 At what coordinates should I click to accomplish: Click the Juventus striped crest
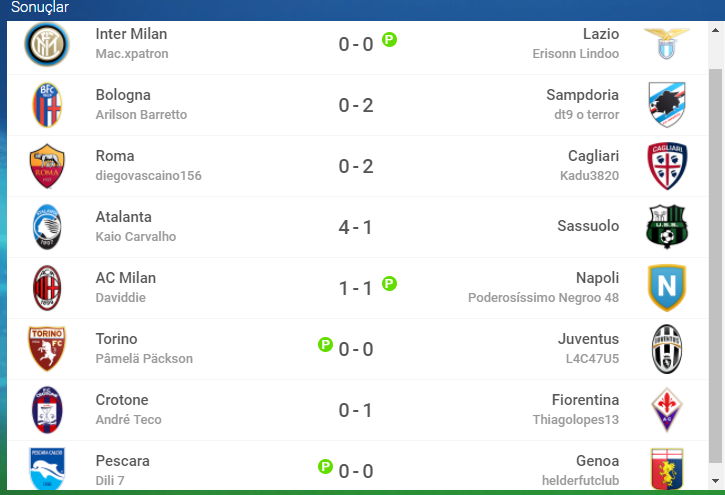point(667,349)
